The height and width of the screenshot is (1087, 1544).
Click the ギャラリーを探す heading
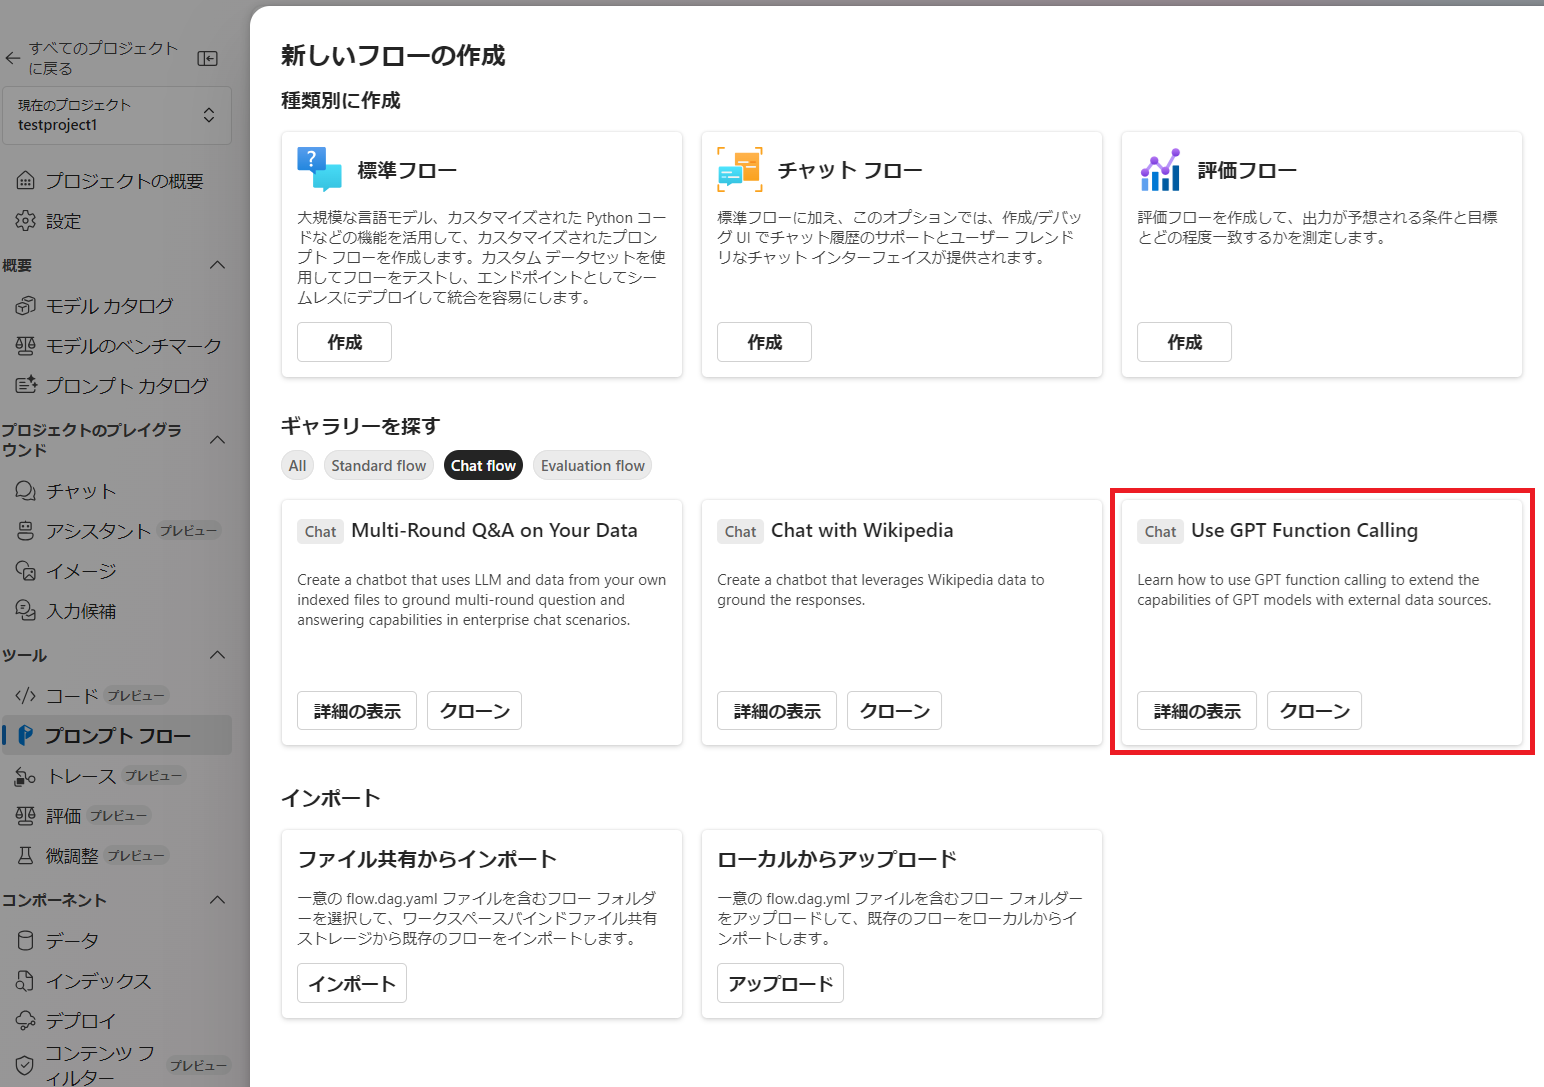coord(360,426)
